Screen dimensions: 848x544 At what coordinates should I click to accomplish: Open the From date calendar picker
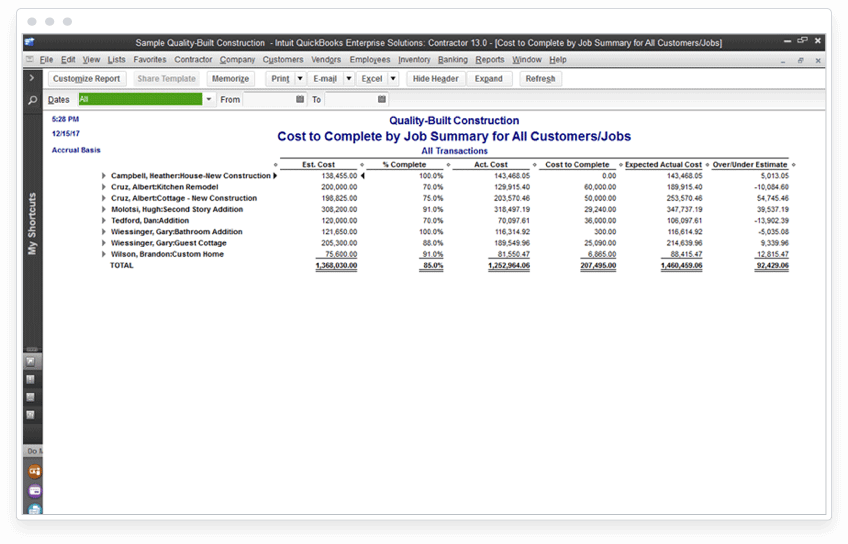pos(300,99)
